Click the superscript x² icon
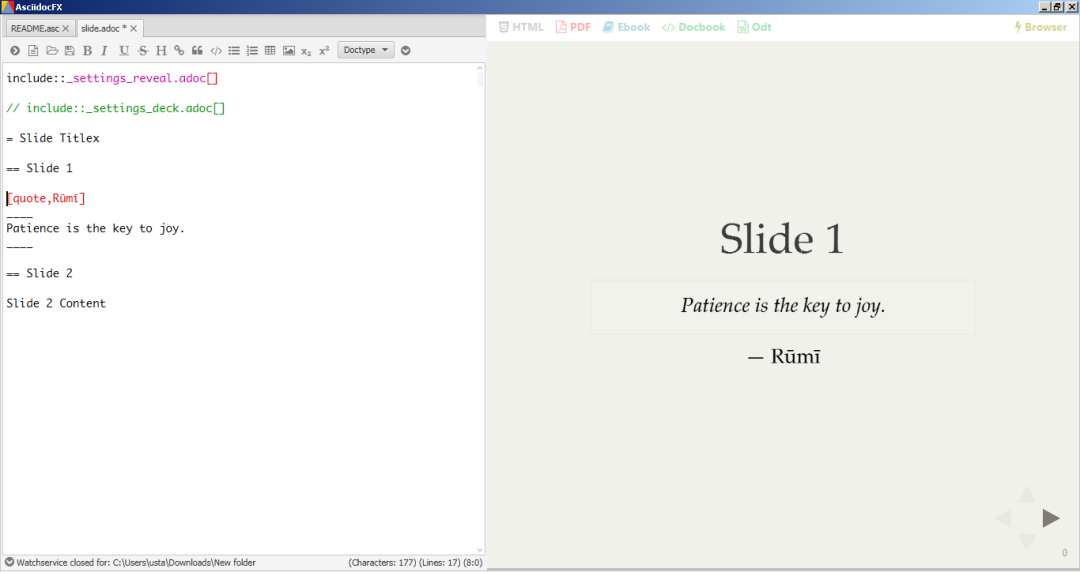This screenshot has width=1080, height=572. 324,50
